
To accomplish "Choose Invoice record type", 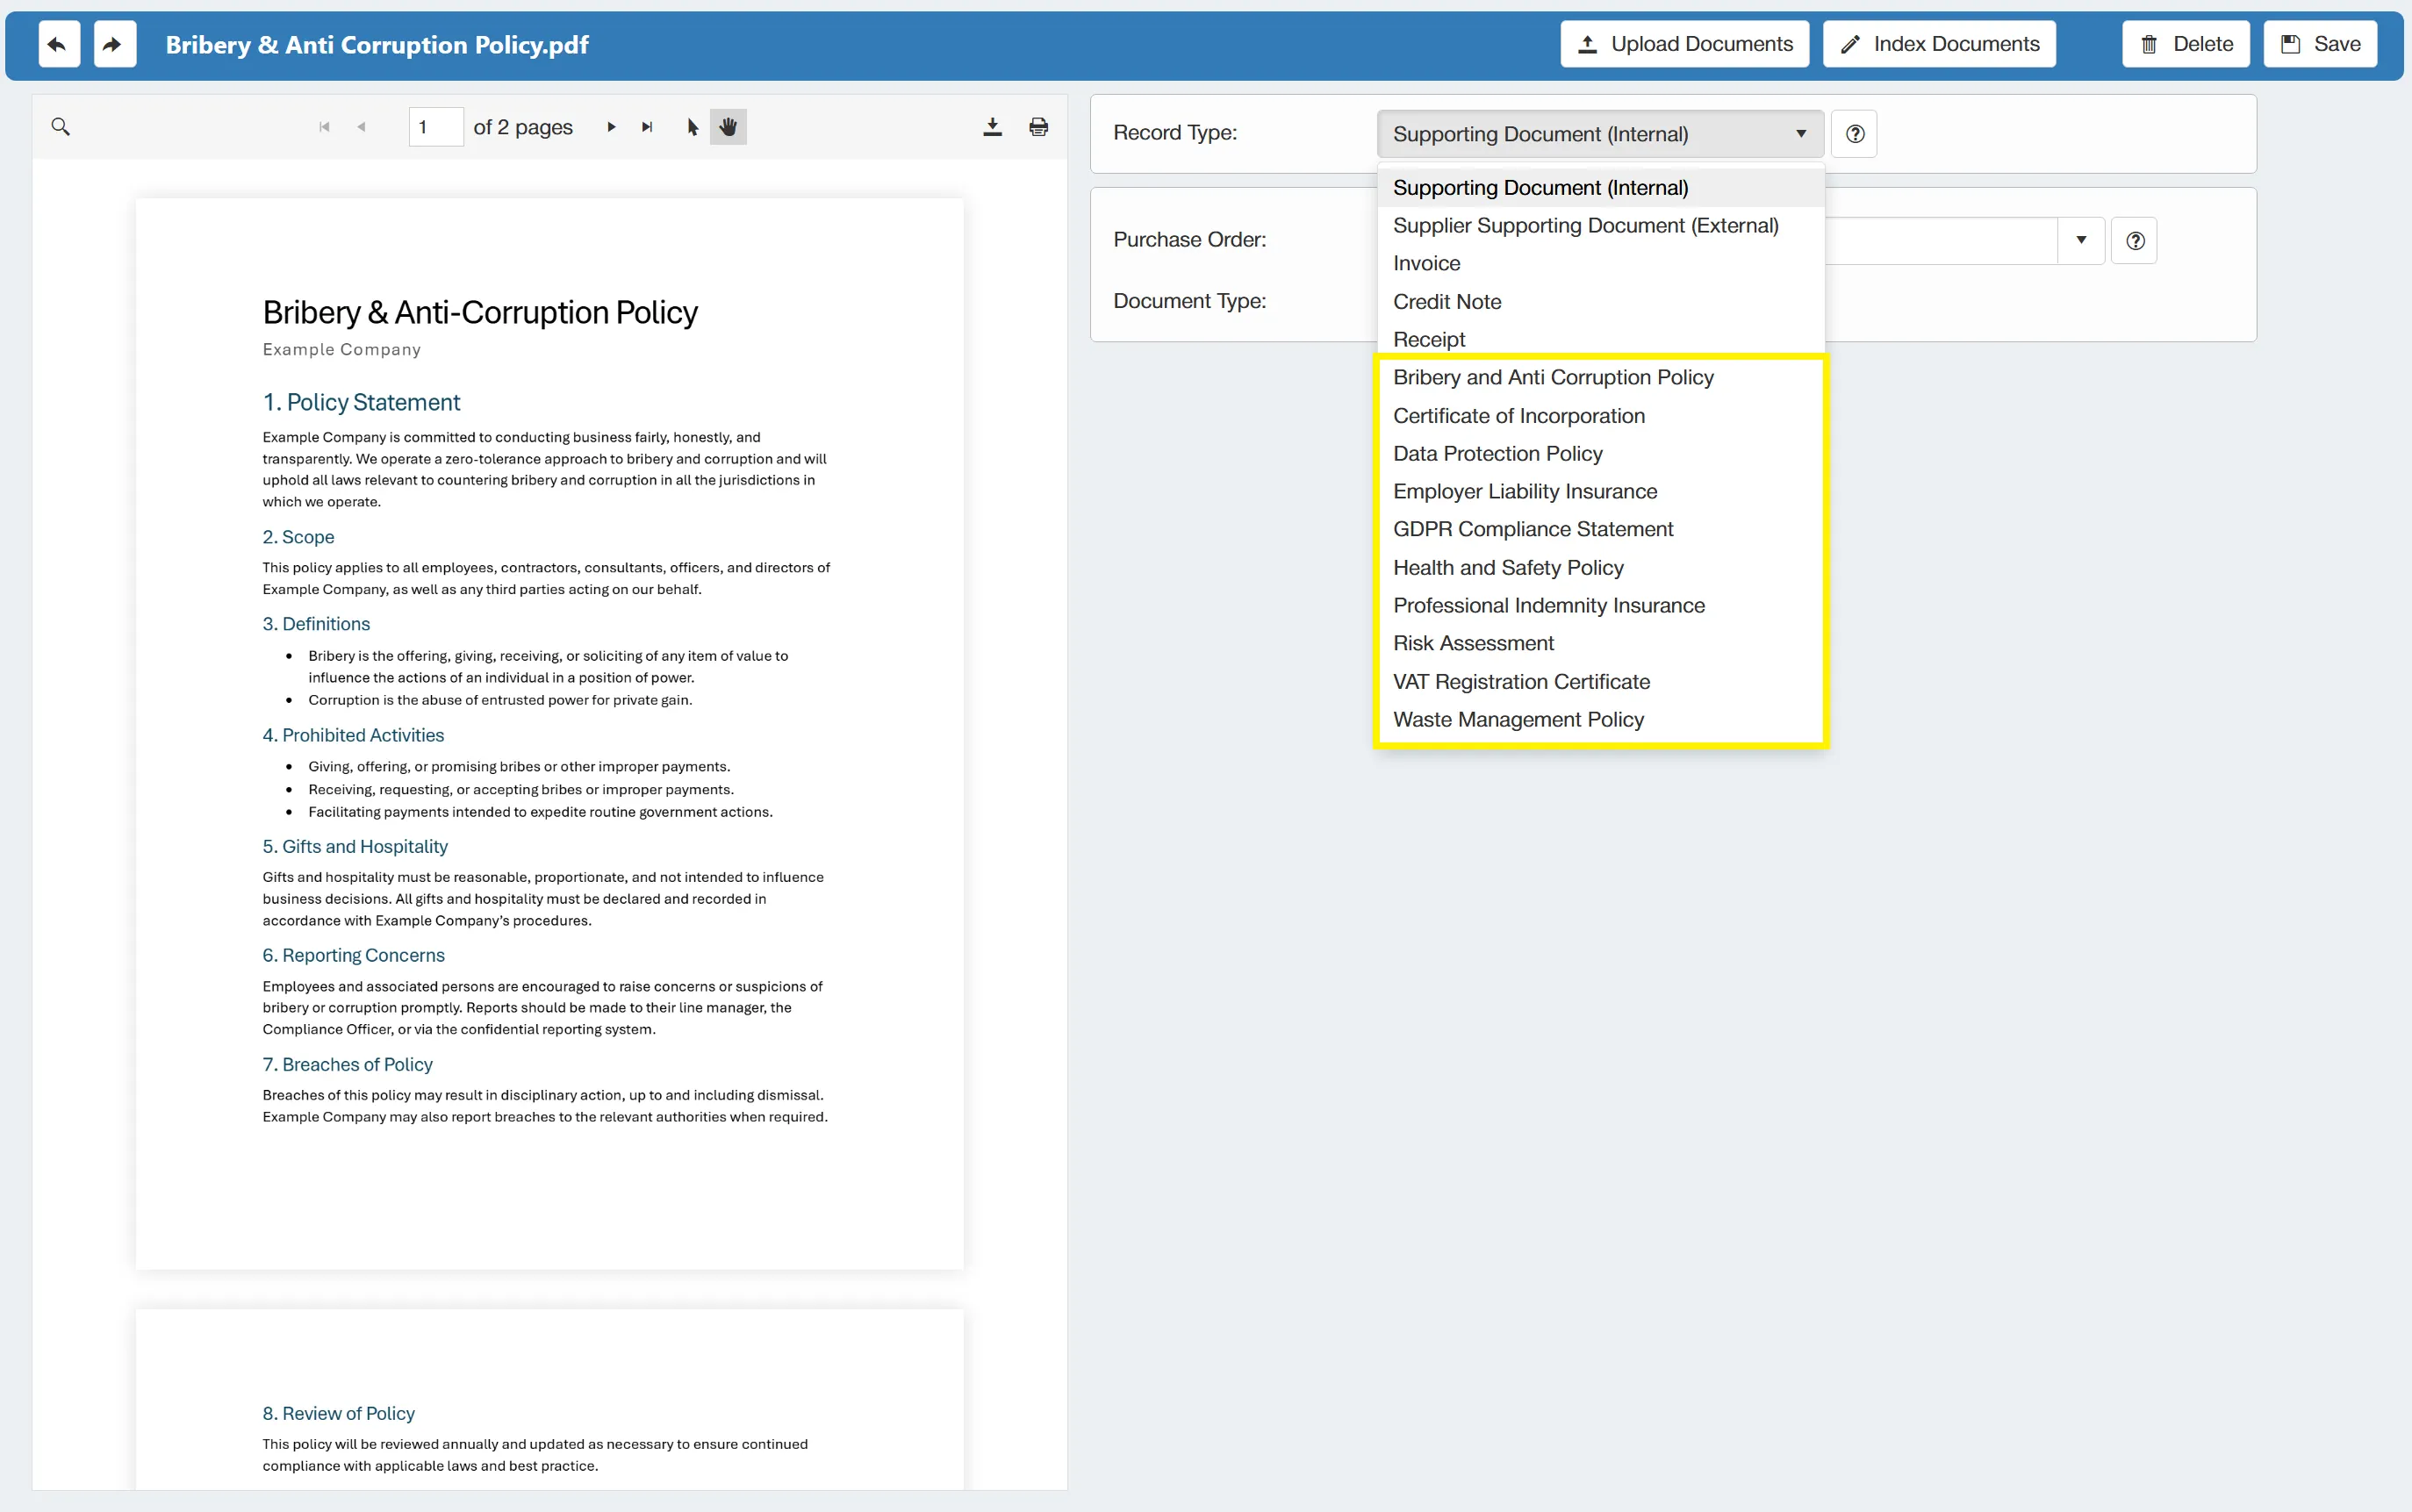I will 1600,264.
